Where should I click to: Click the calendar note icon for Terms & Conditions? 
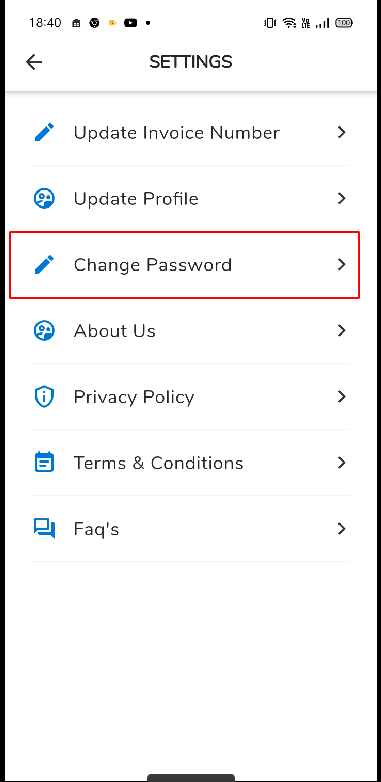coord(44,462)
